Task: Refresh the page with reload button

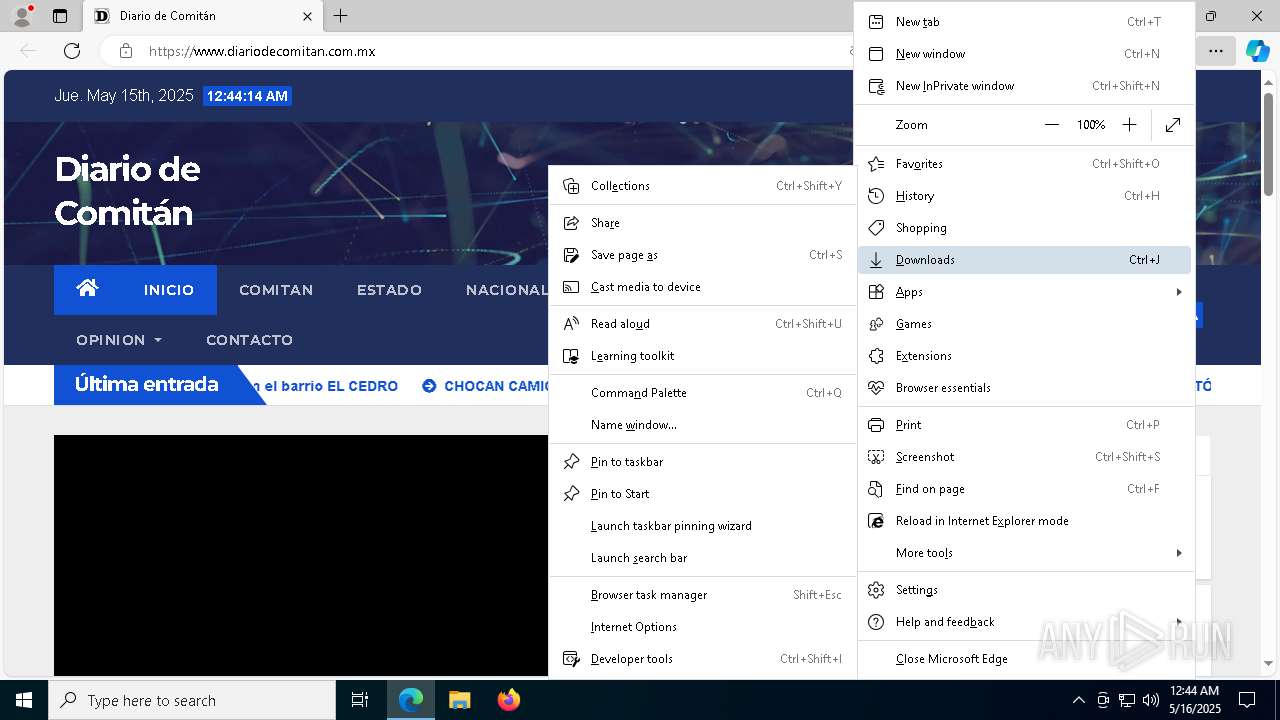Action: pos(72,51)
